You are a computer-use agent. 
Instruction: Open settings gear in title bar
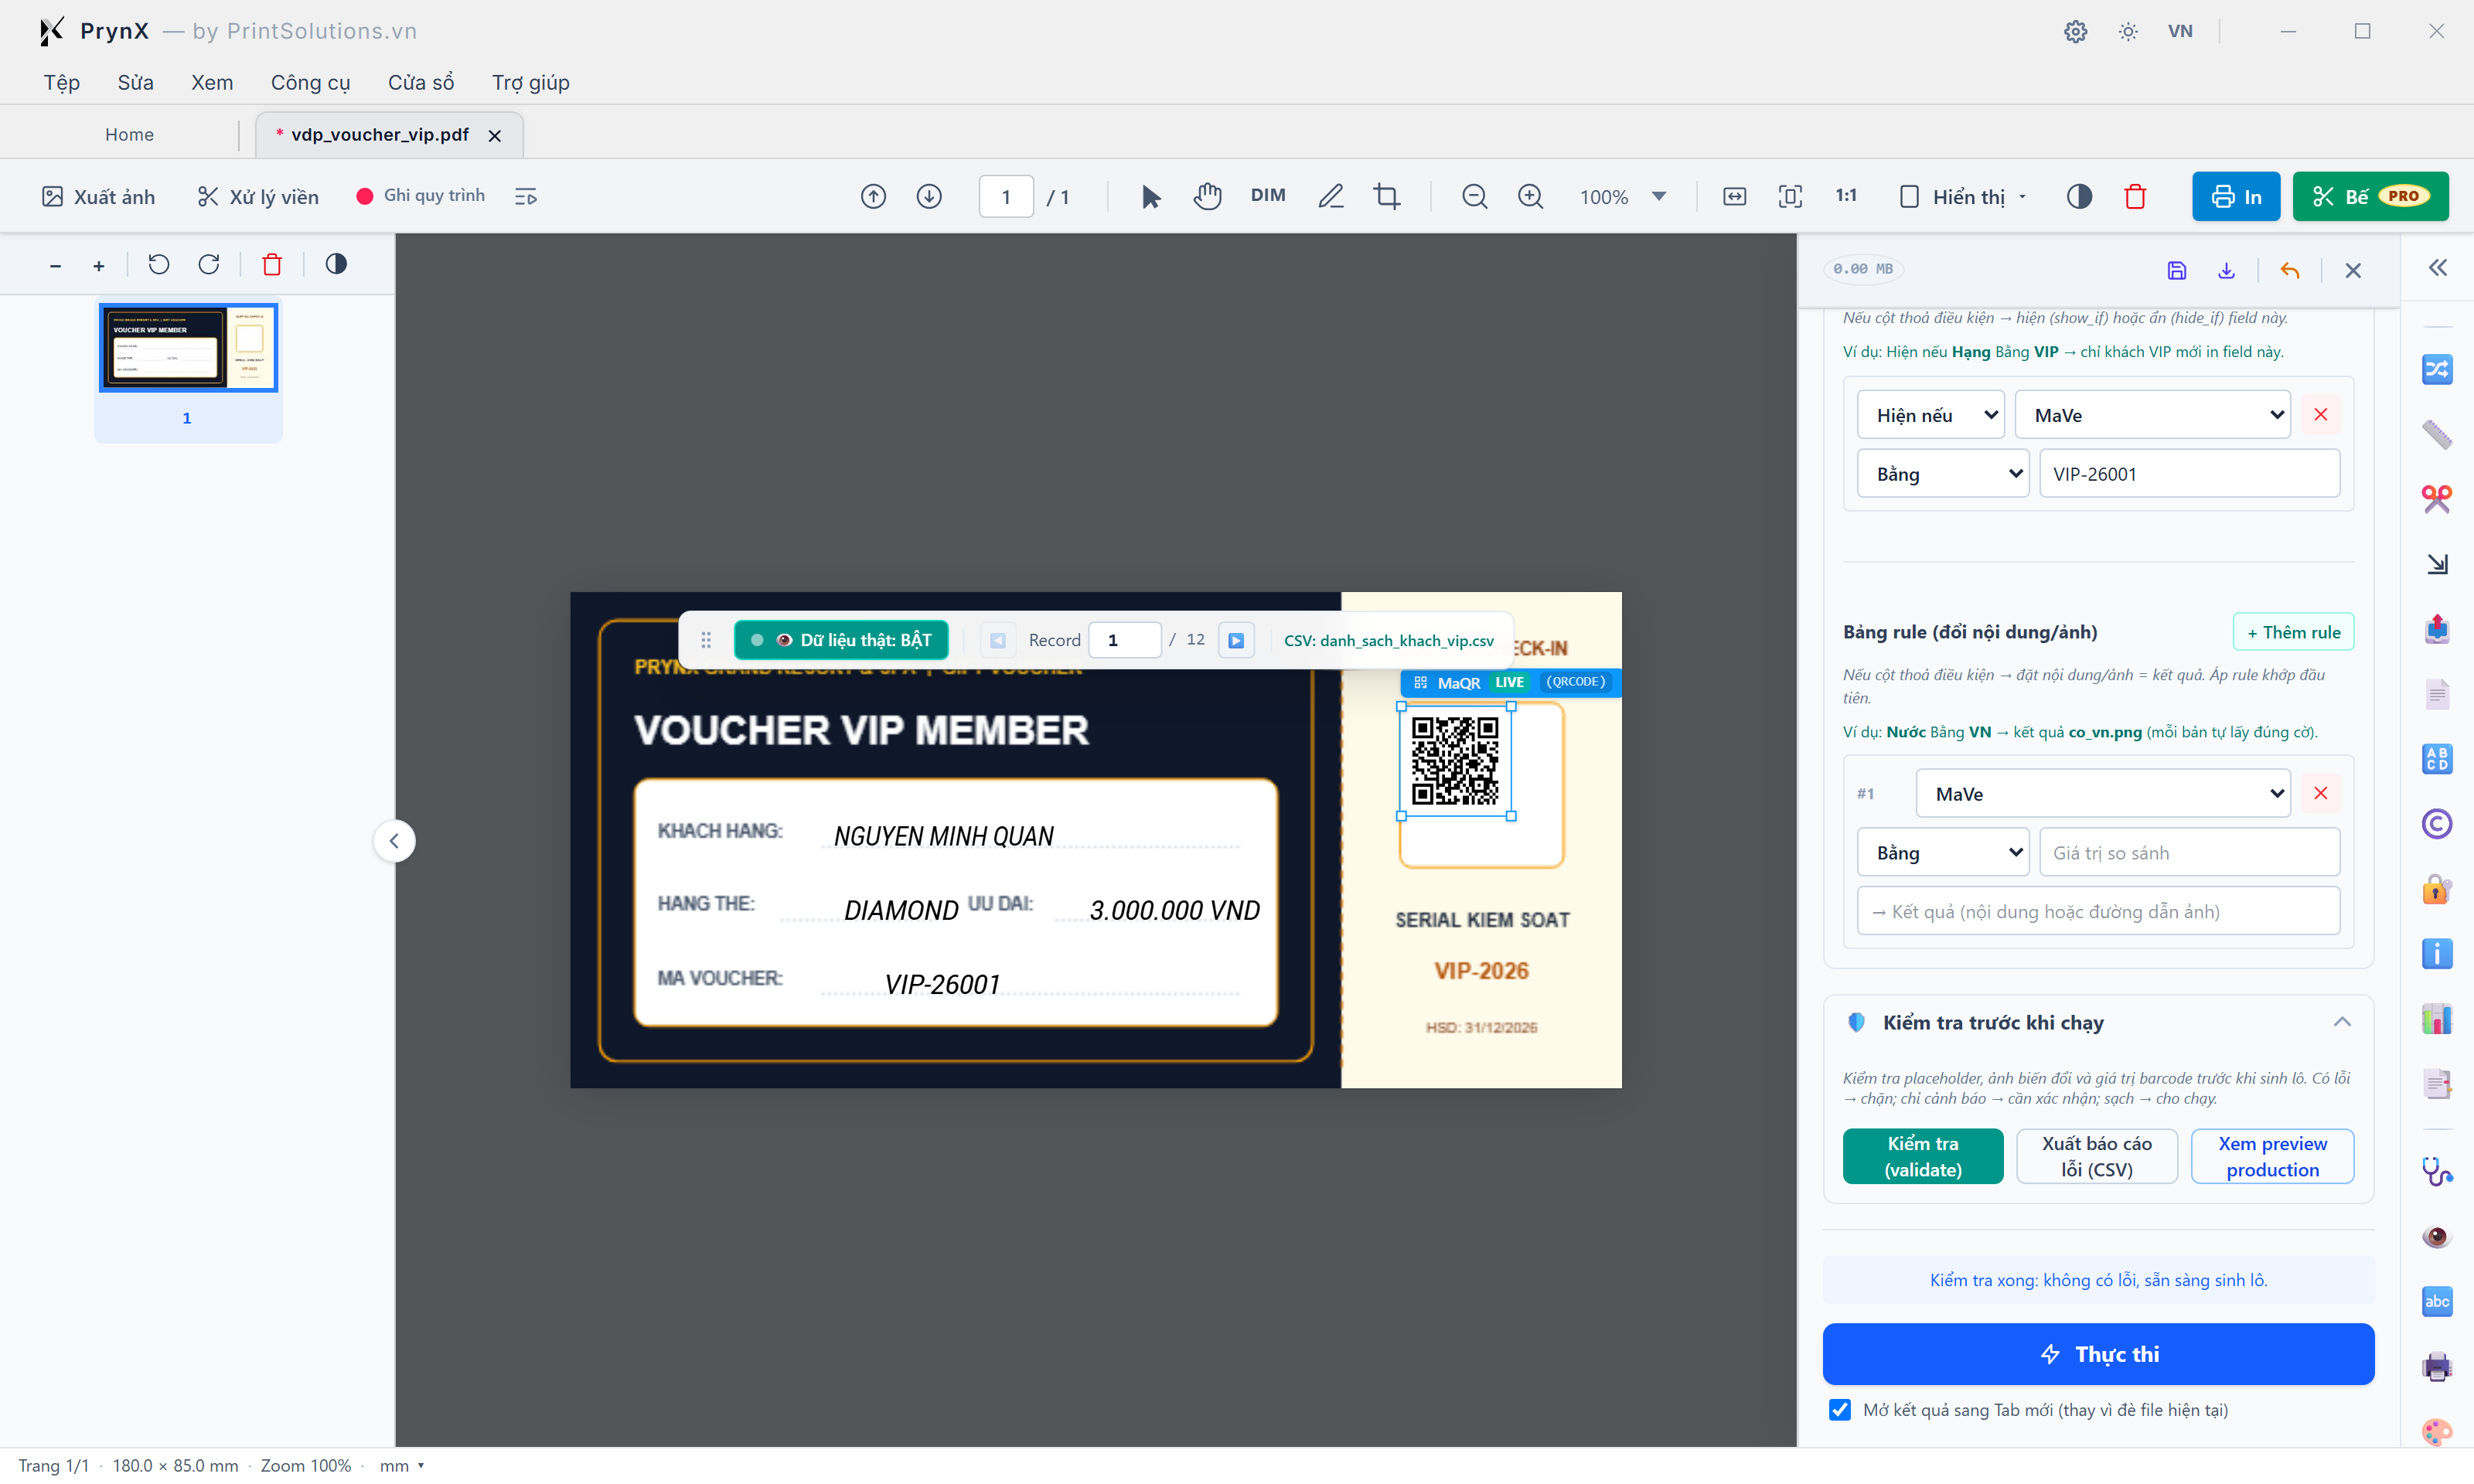coord(2075,31)
